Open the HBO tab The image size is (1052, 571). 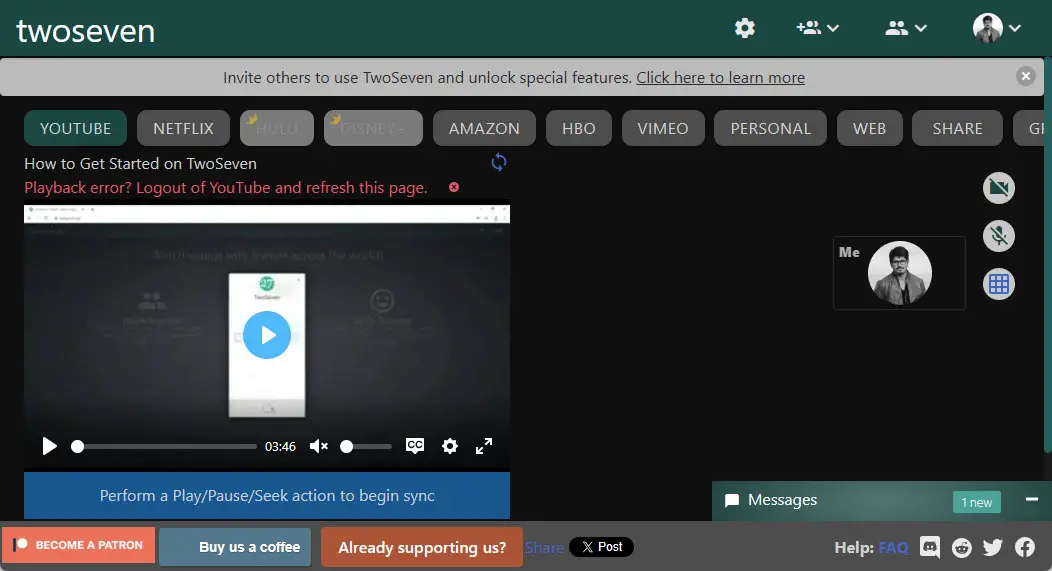pos(578,128)
